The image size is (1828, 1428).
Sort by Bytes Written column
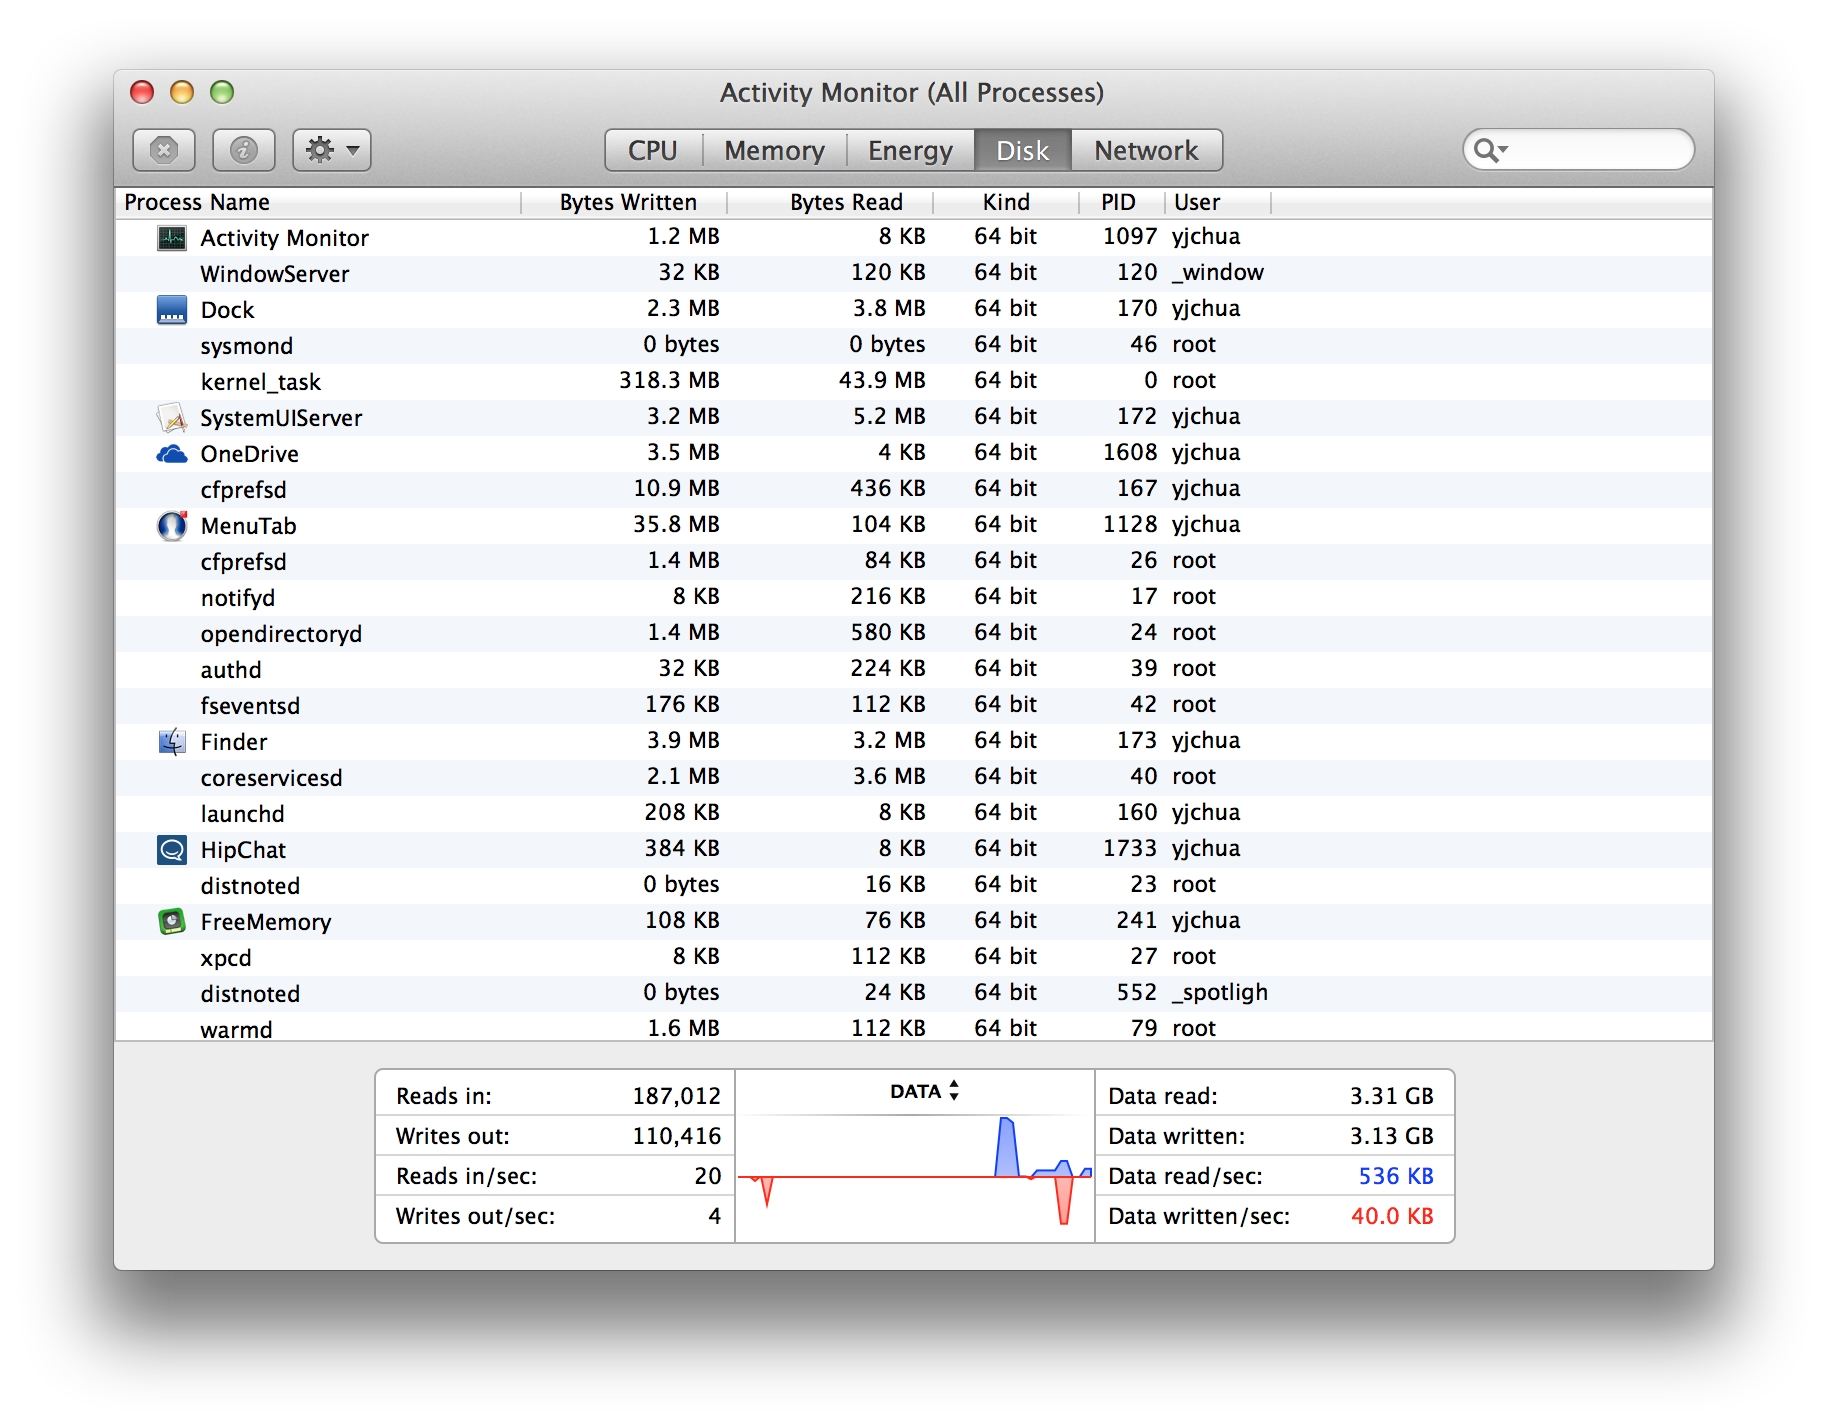[625, 203]
